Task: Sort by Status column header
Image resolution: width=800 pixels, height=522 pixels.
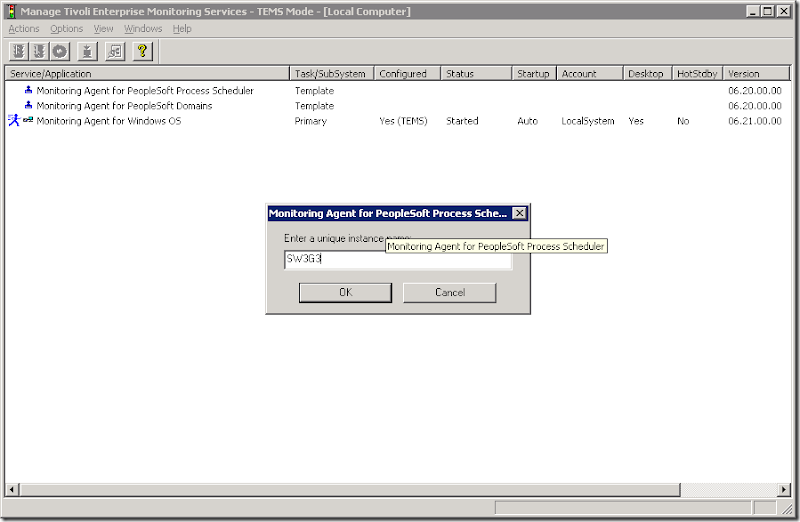Action: point(476,73)
